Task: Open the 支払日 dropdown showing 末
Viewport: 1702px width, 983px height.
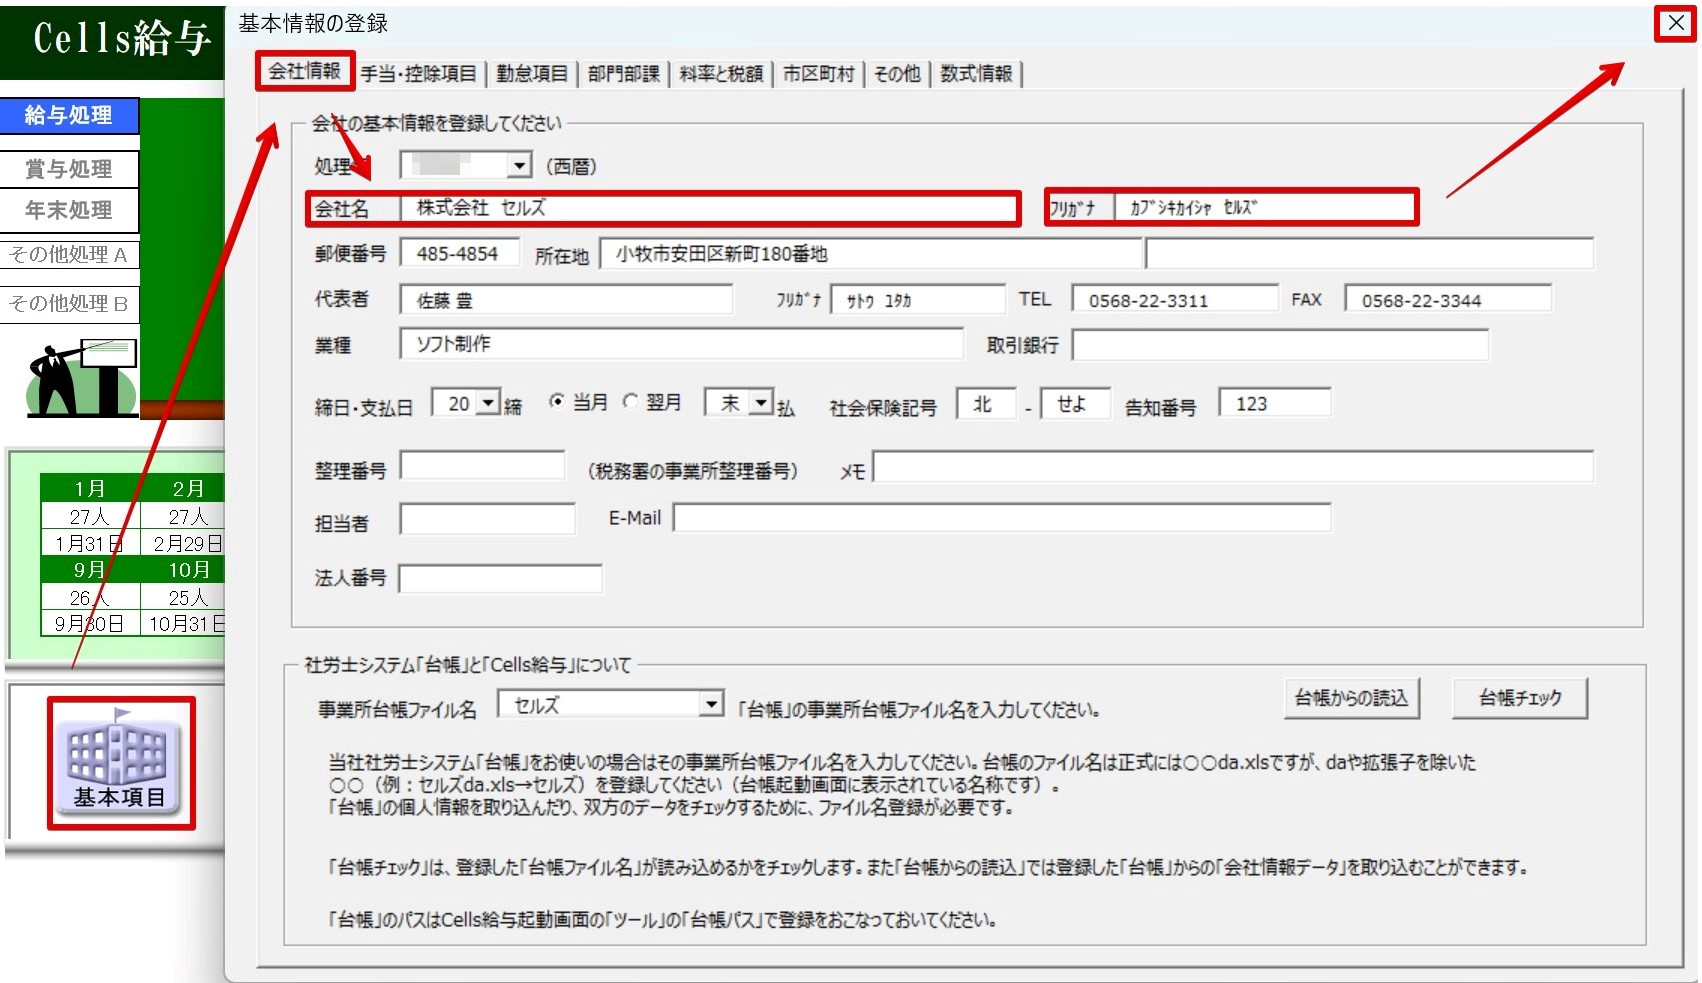Action: pyautogui.click(x=761, y=404)
